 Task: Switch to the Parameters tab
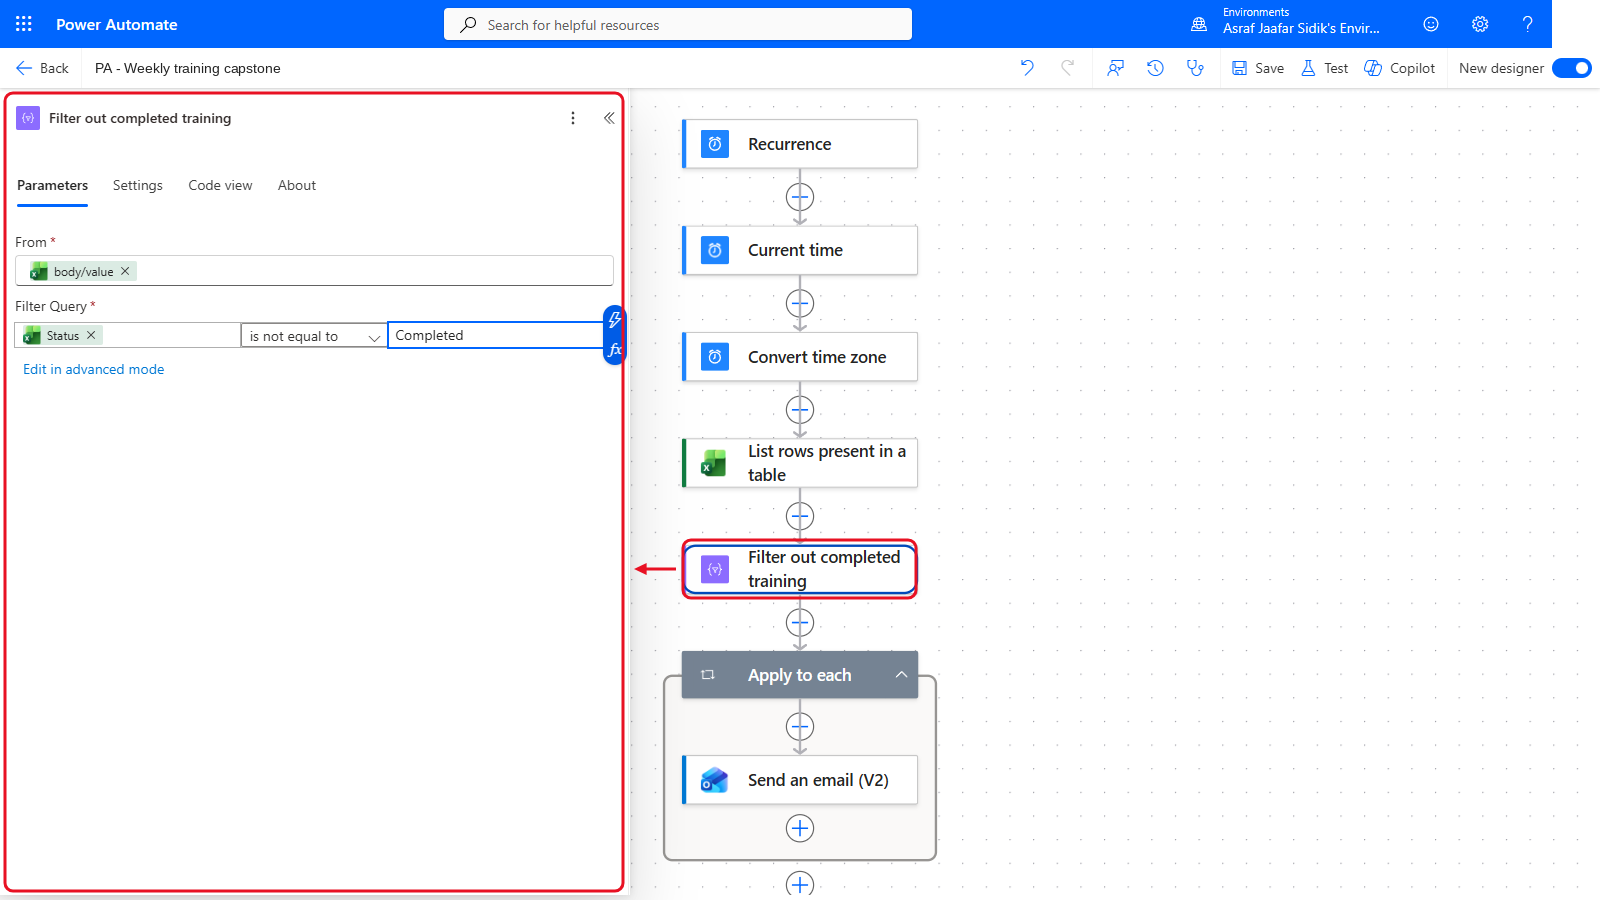pos(52,185)
